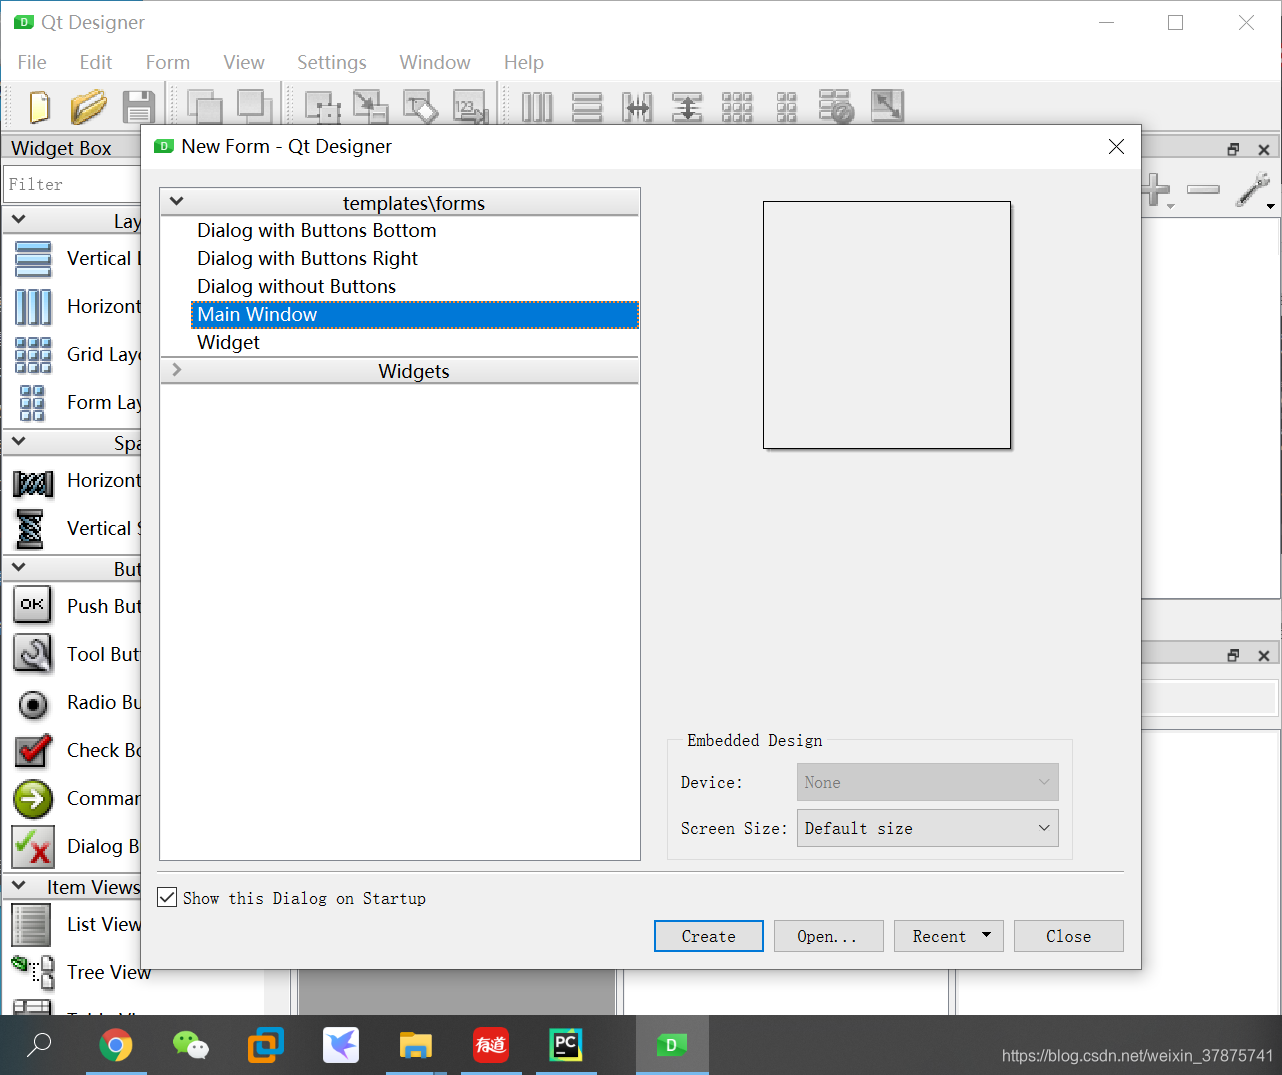This screenshot has width=1282, height=1075.
Task: Apply vertical splitter layout icon
Action: click(x=687, y=107)
